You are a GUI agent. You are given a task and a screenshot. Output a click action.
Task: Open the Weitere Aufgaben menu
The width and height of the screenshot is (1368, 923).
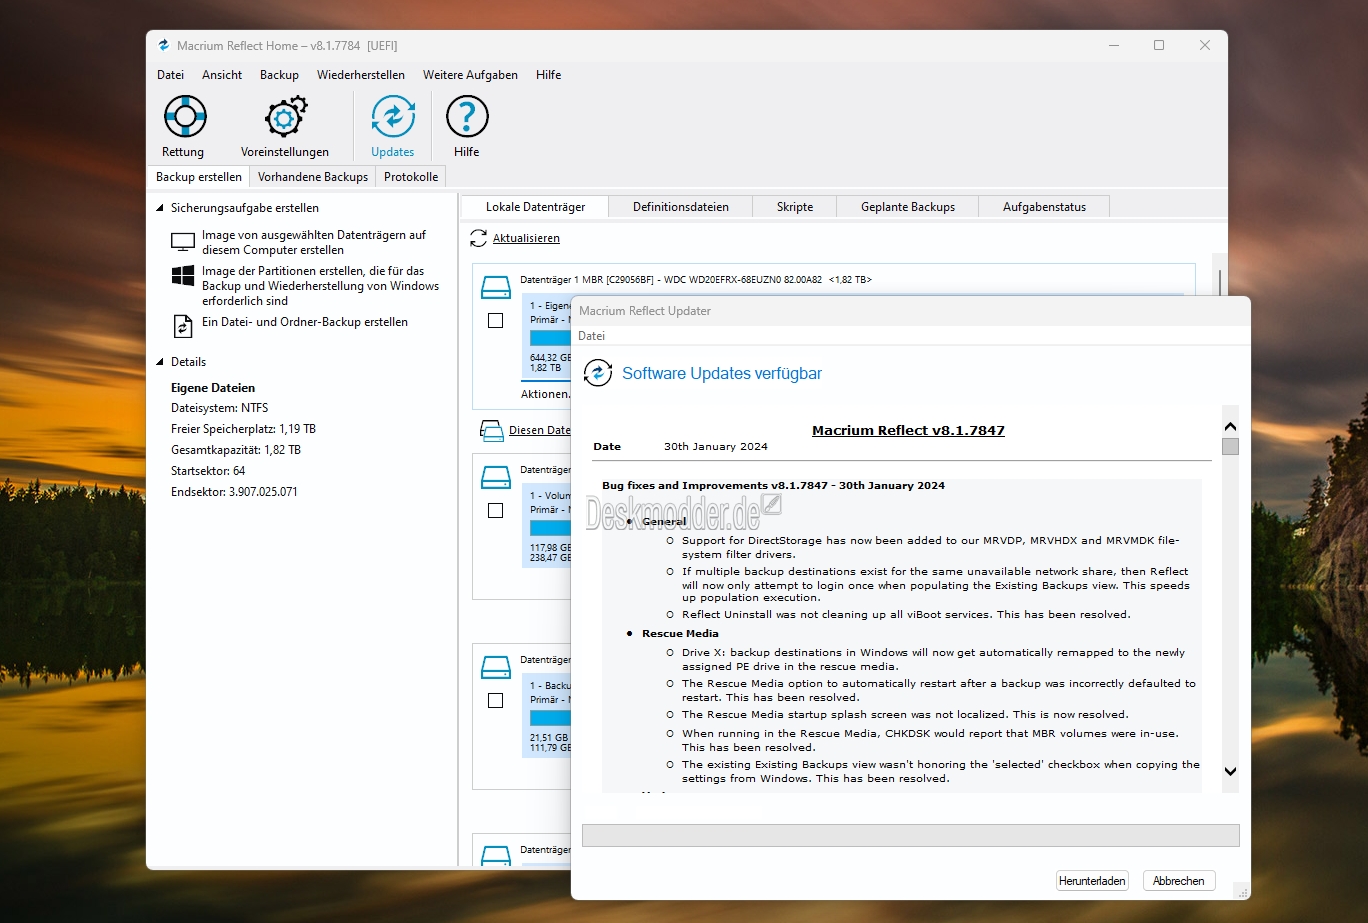coord(470,75)
